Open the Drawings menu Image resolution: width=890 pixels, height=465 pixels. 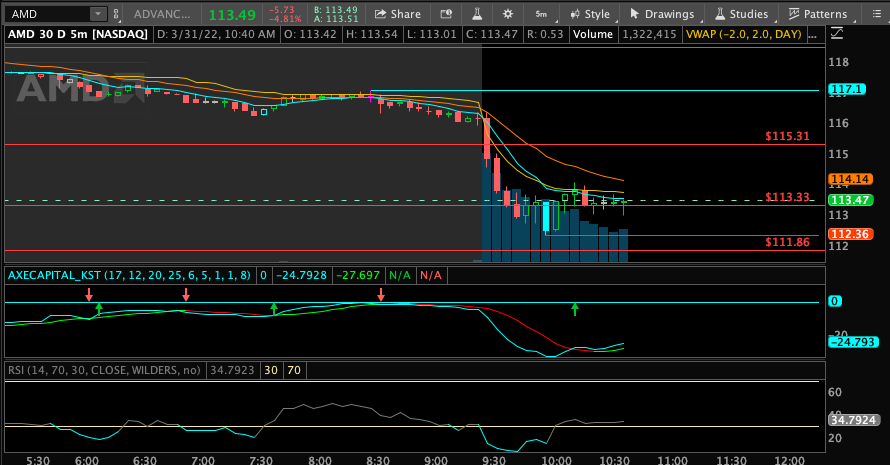(661, 14)
